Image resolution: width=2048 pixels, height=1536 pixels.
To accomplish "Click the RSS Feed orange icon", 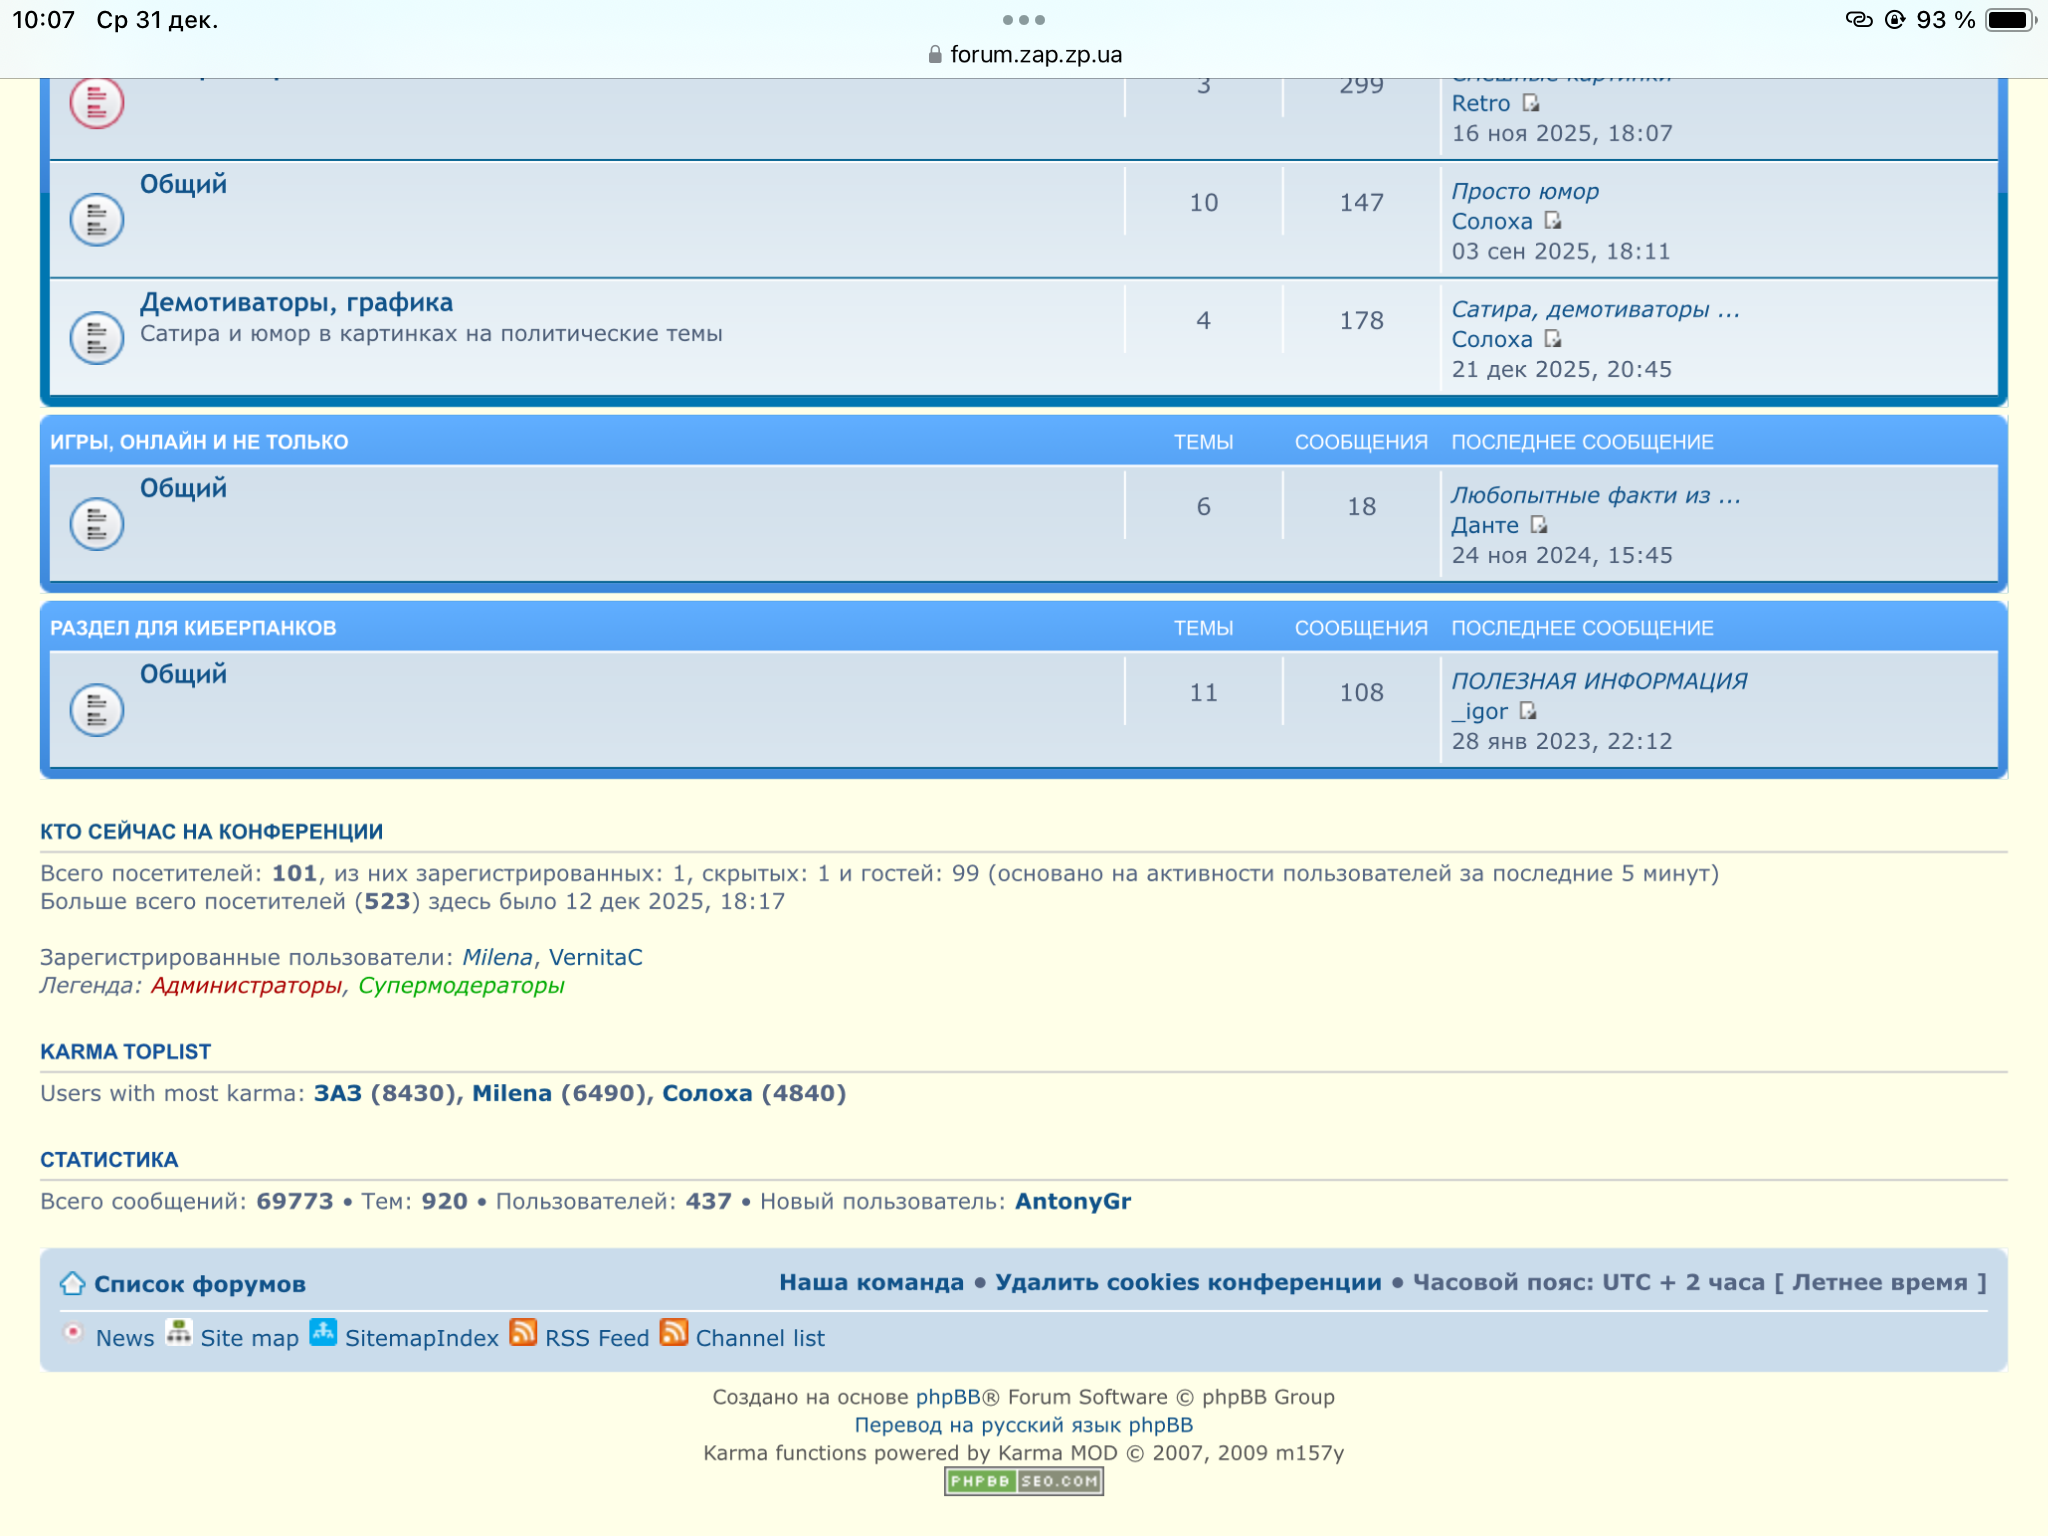I will coord(523,1333).
